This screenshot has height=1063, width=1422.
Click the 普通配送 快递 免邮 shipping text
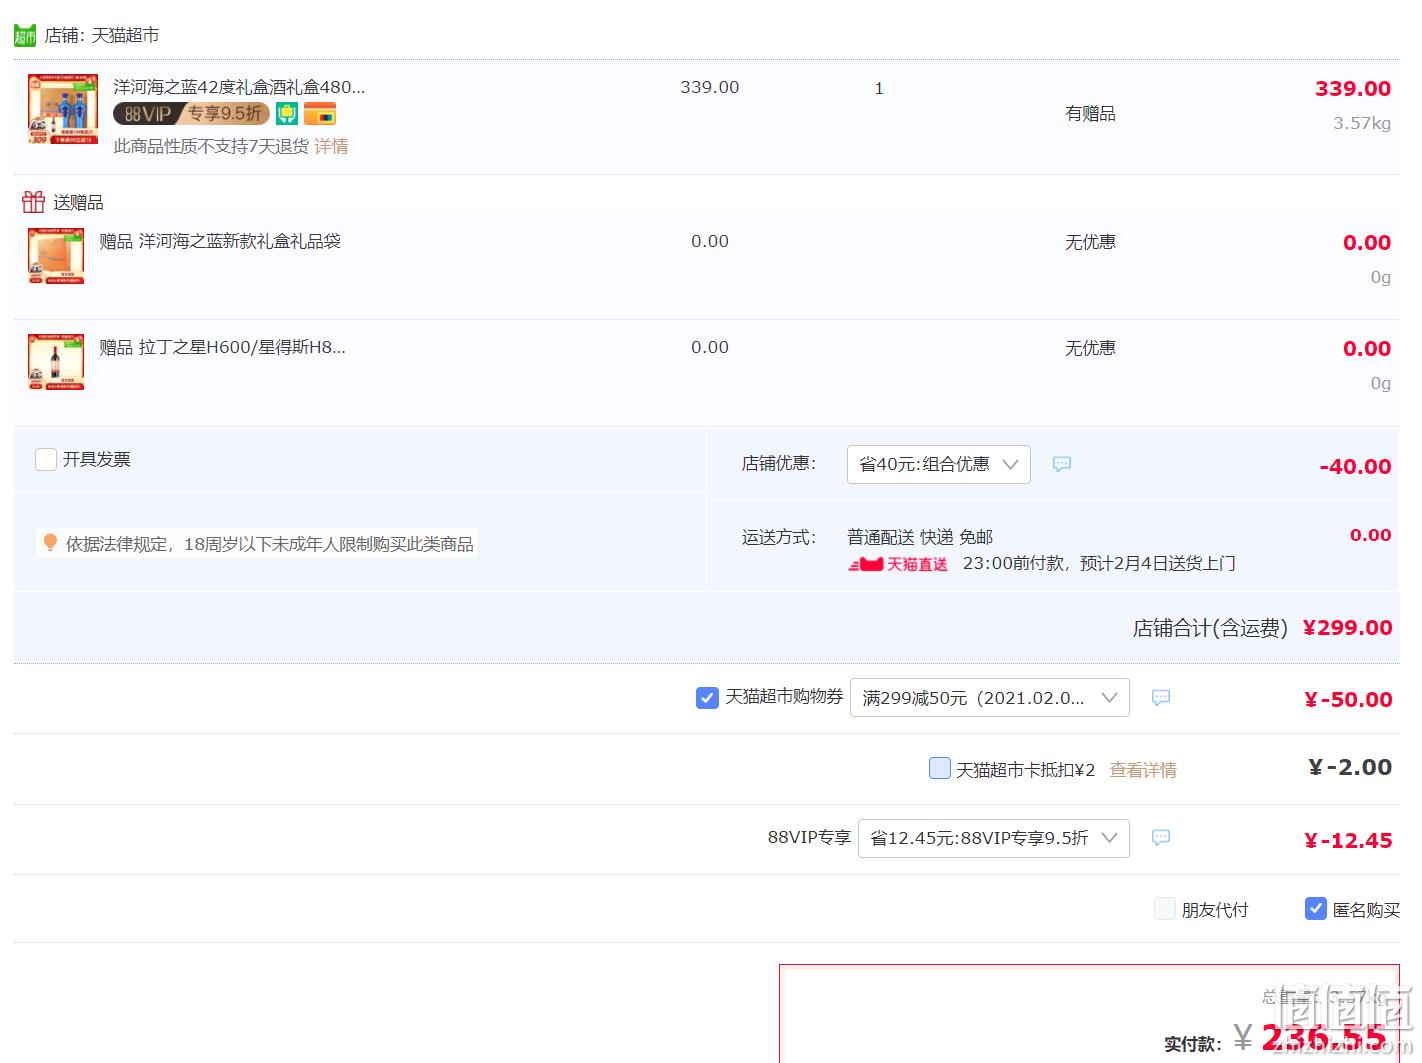click(x=920, y=537)
